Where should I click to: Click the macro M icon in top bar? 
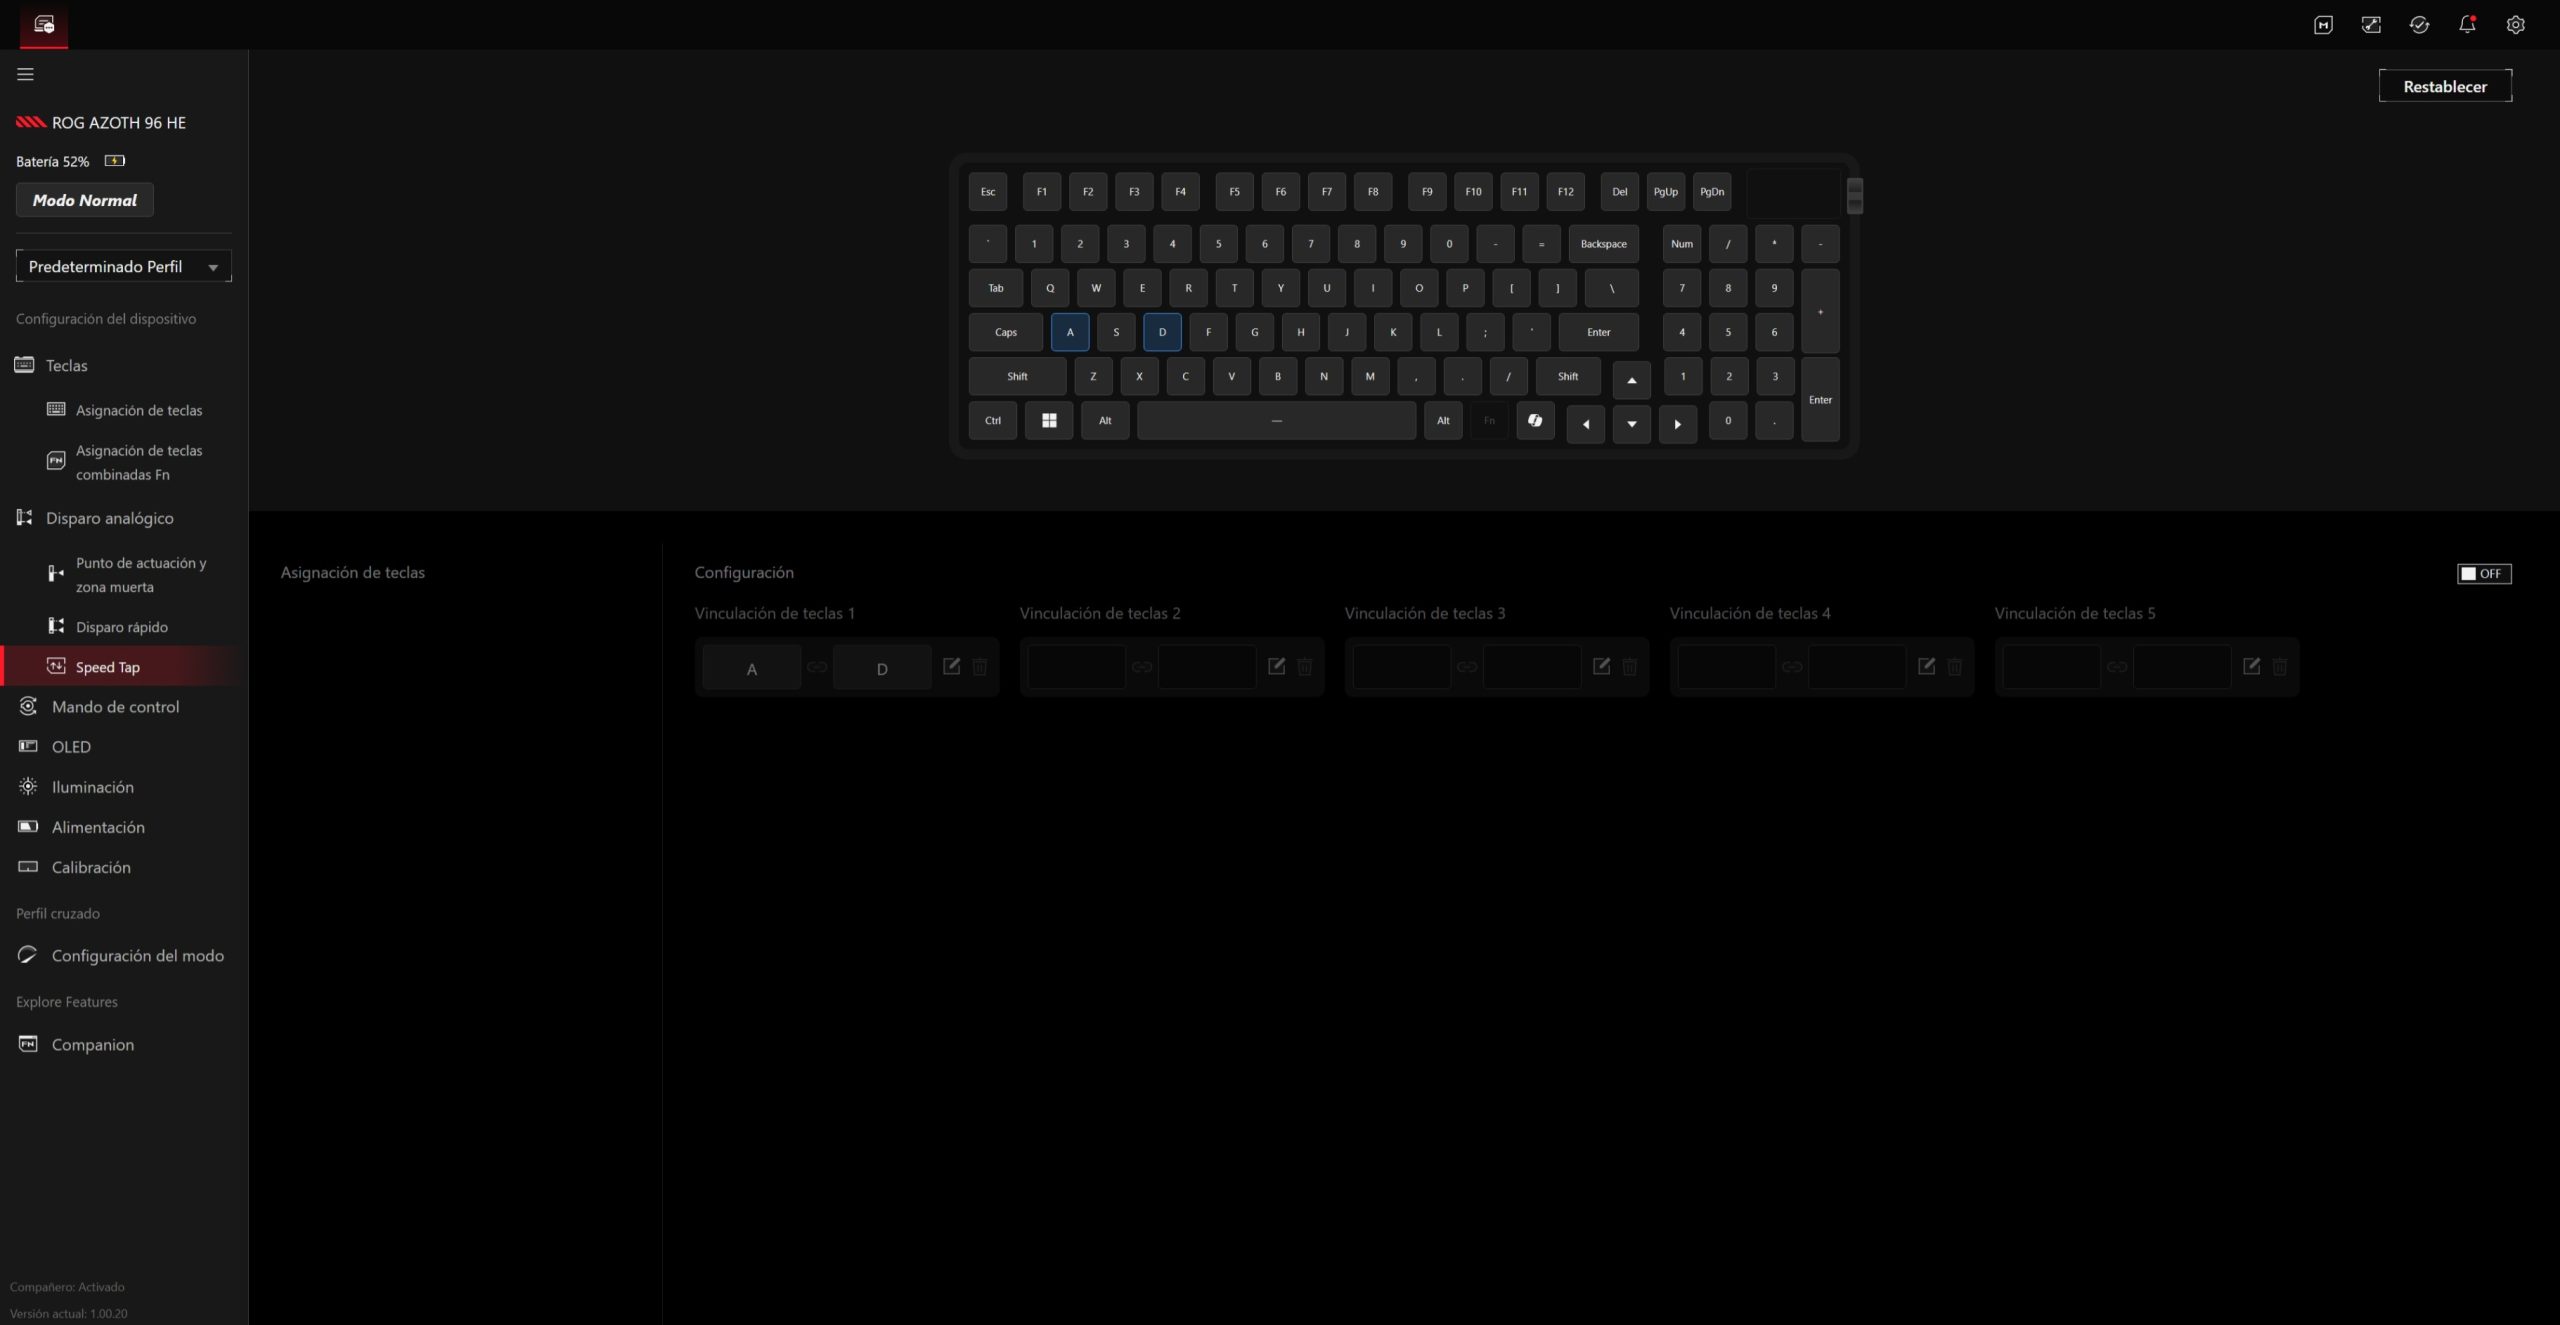point(2323,25)
